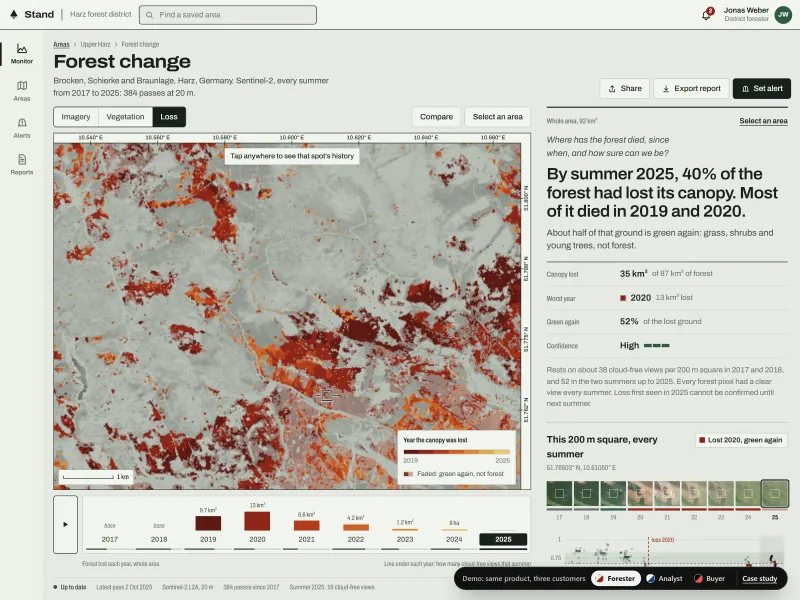Viewport: 800px width, 600px height.
Task: Open the Monitor section in sidebar
Action: pos(21,54)
